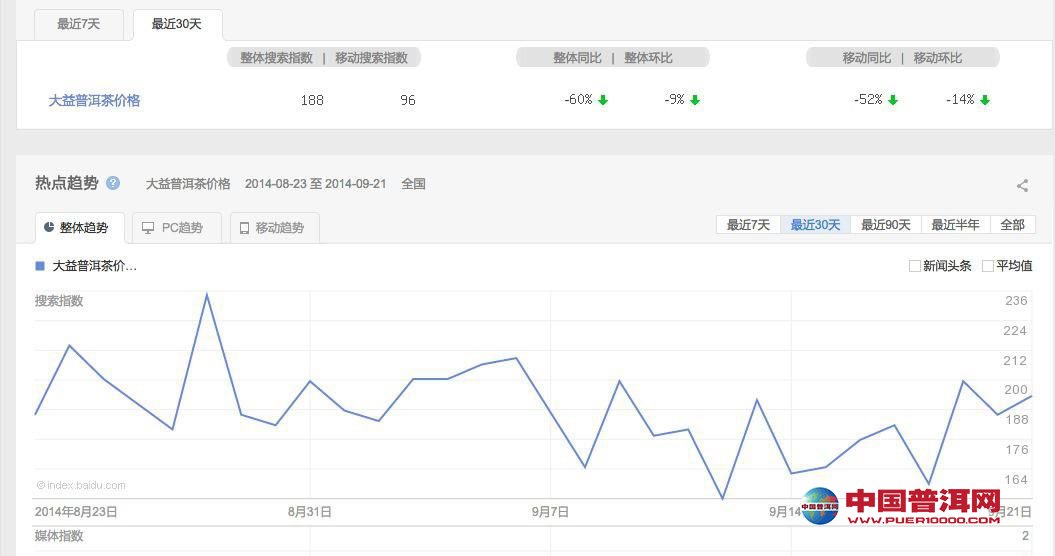Click the pie icon on 整体趋势 tab
The height and width of the screenshot is (556, 1055).
(49, 228)
